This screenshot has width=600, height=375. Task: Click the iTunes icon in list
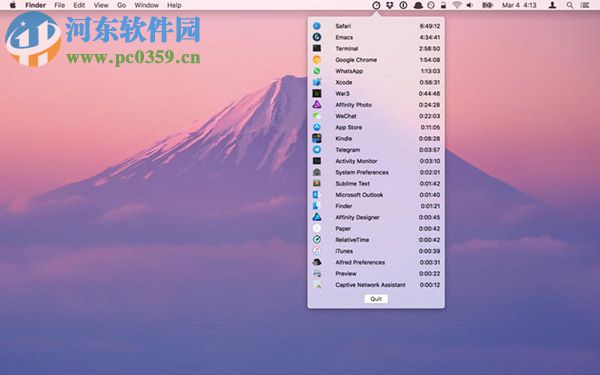pyautogui.click(x=317, y=251)
